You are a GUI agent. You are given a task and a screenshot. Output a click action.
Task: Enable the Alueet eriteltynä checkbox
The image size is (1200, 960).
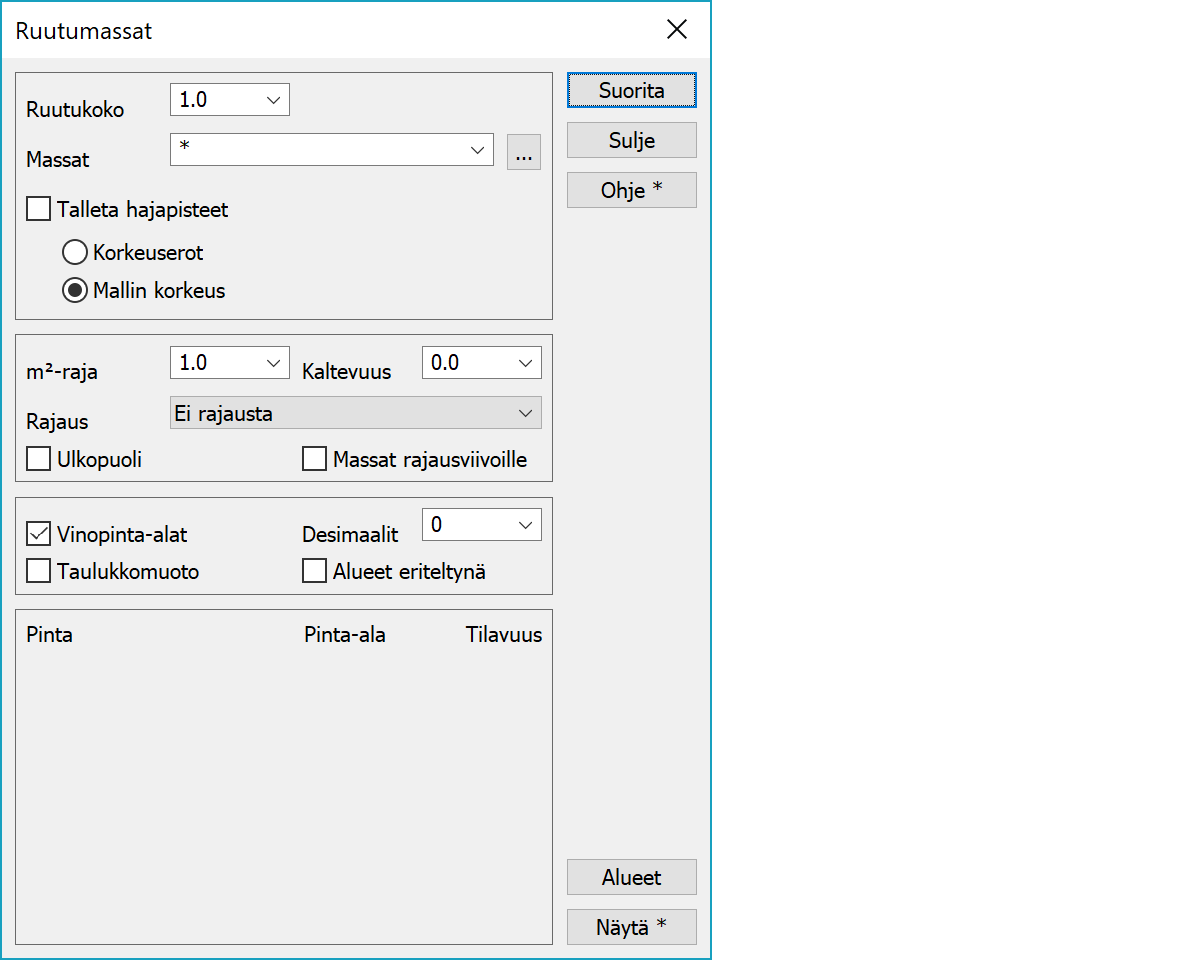click(314, 571)
